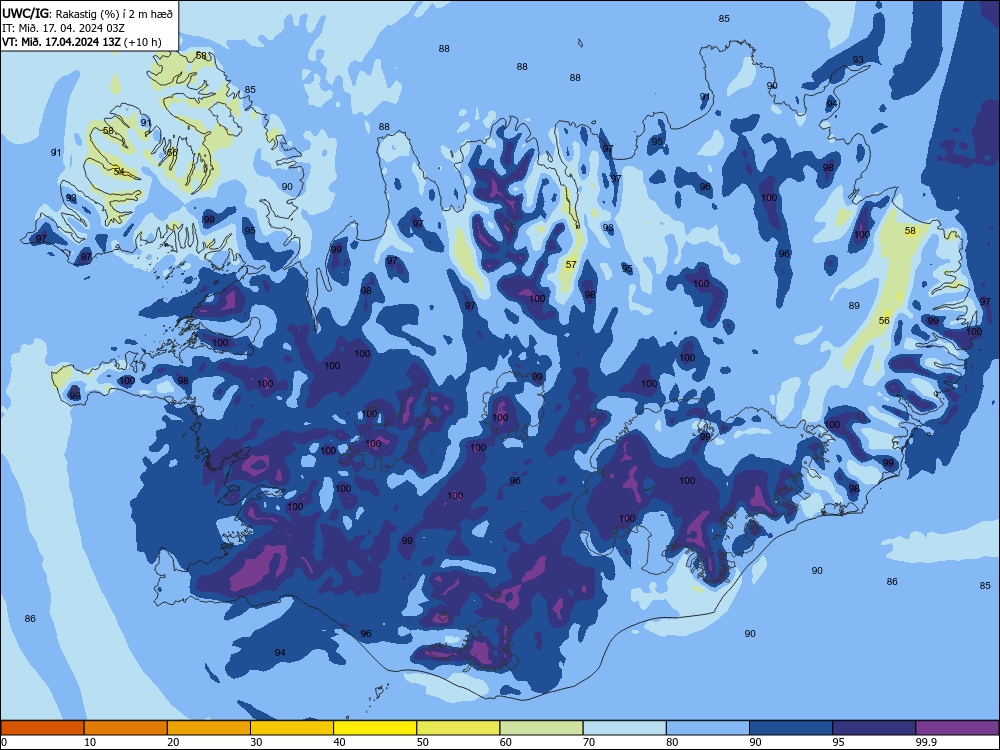Viewport: 1000px width, 750px height.
Task: Select the dark blue 90–95 legend swatch
Action: click(x=791, y=728)
